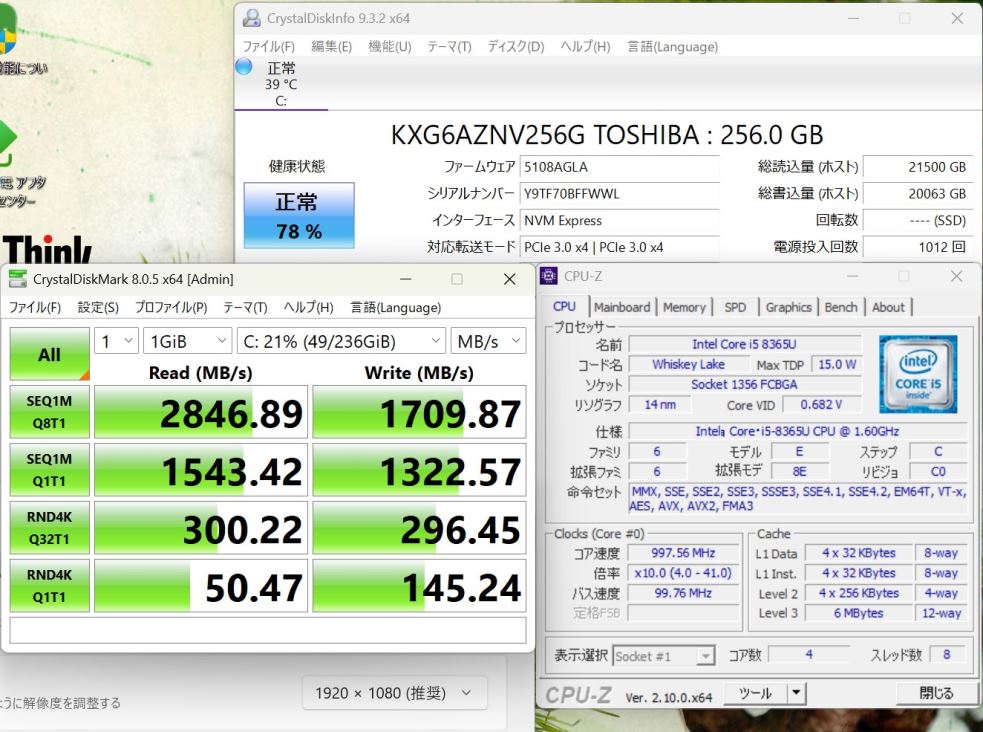The height and width of the screenshot is (732, 983).
Task: Click the SEQ1M Q1T1 write result 1322.57
Action: pyautogui.click(x=419, y=470)
